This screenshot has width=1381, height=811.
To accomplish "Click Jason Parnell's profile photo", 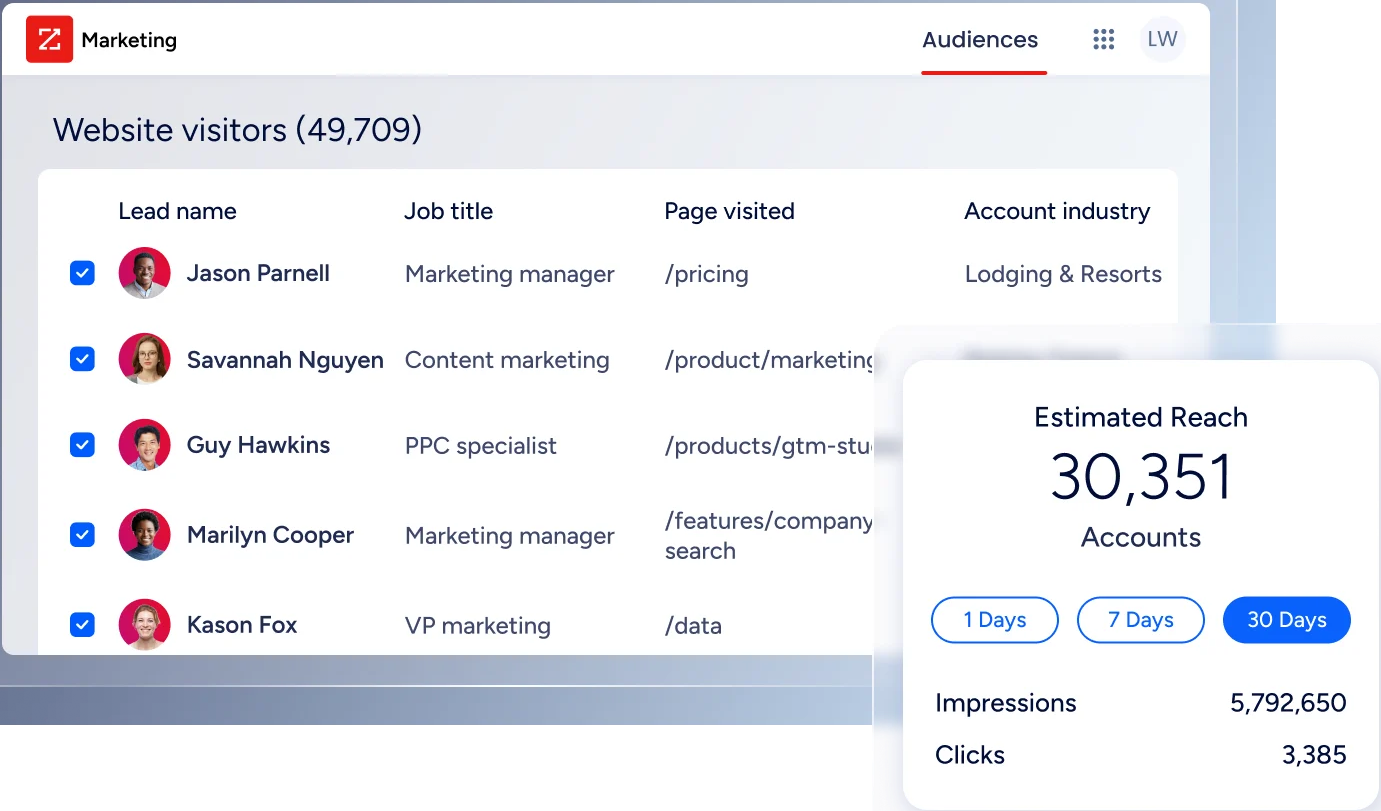I will [x=144, y=273].
